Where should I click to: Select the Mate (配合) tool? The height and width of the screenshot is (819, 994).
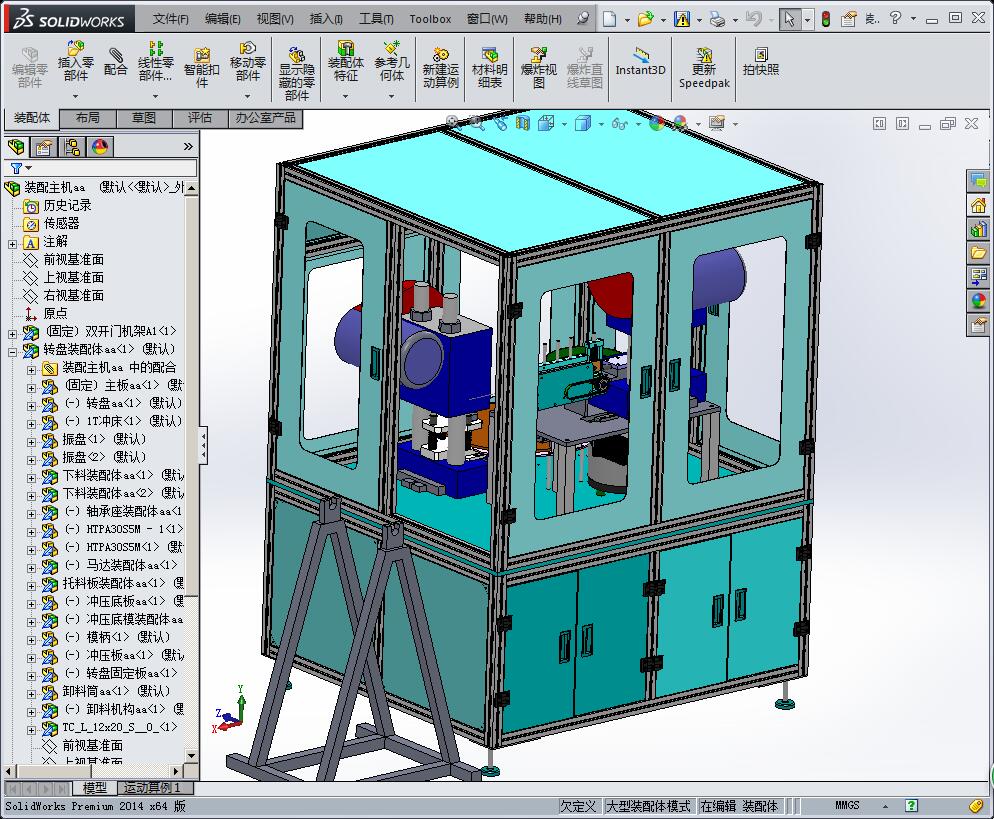pyautogui.click(x=115, y=62)
